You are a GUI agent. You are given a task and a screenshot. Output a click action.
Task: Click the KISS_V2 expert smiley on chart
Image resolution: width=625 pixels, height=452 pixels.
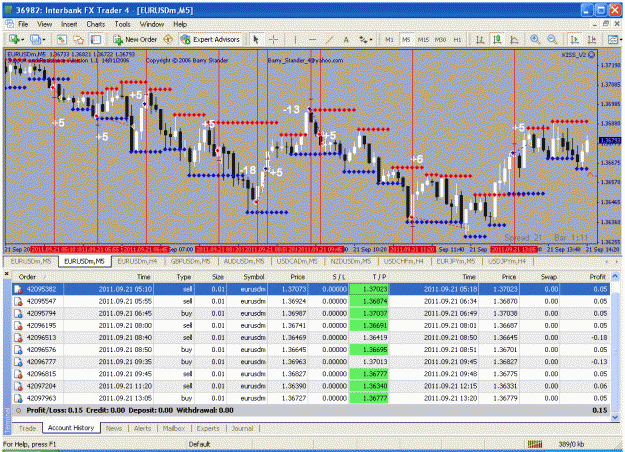pyautogui.click(x=592, y=55)
